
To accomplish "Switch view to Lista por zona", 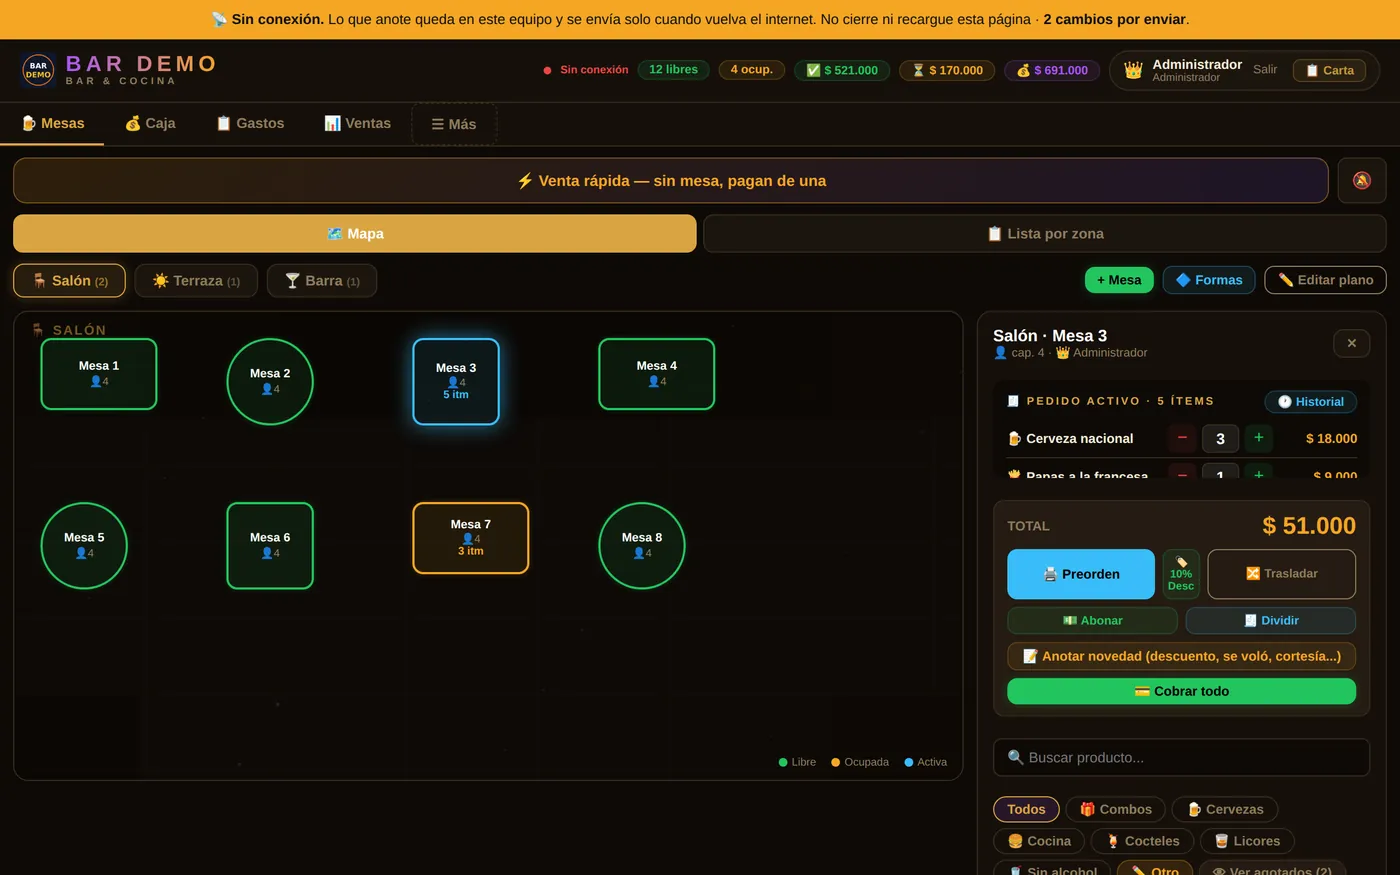I will click(x=1045, y=233).
